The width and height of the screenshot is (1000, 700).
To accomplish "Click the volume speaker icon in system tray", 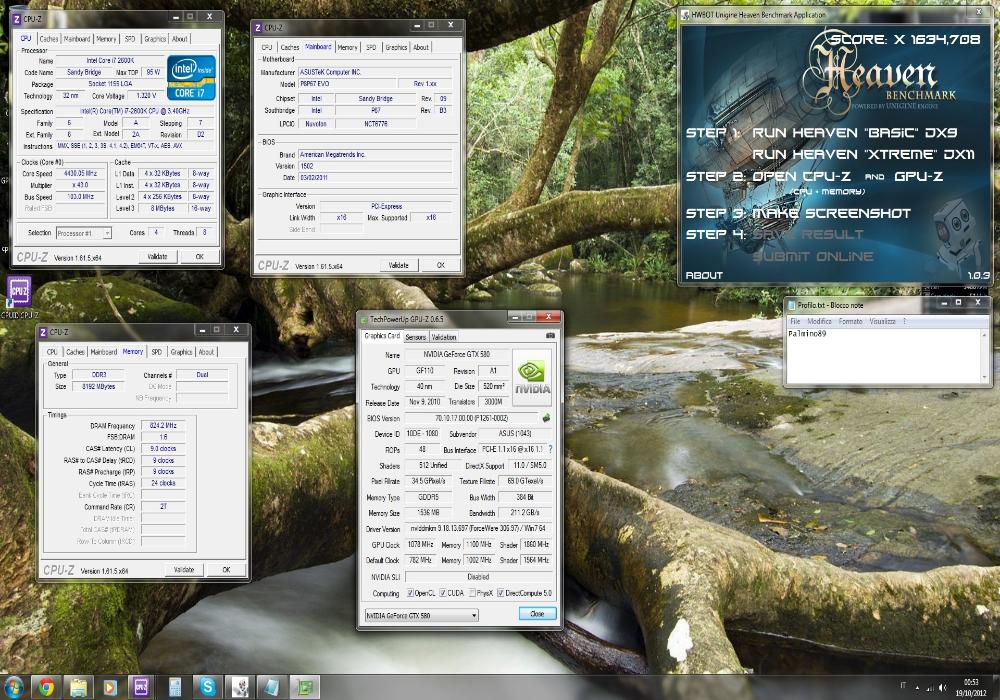I will (942, 687).
